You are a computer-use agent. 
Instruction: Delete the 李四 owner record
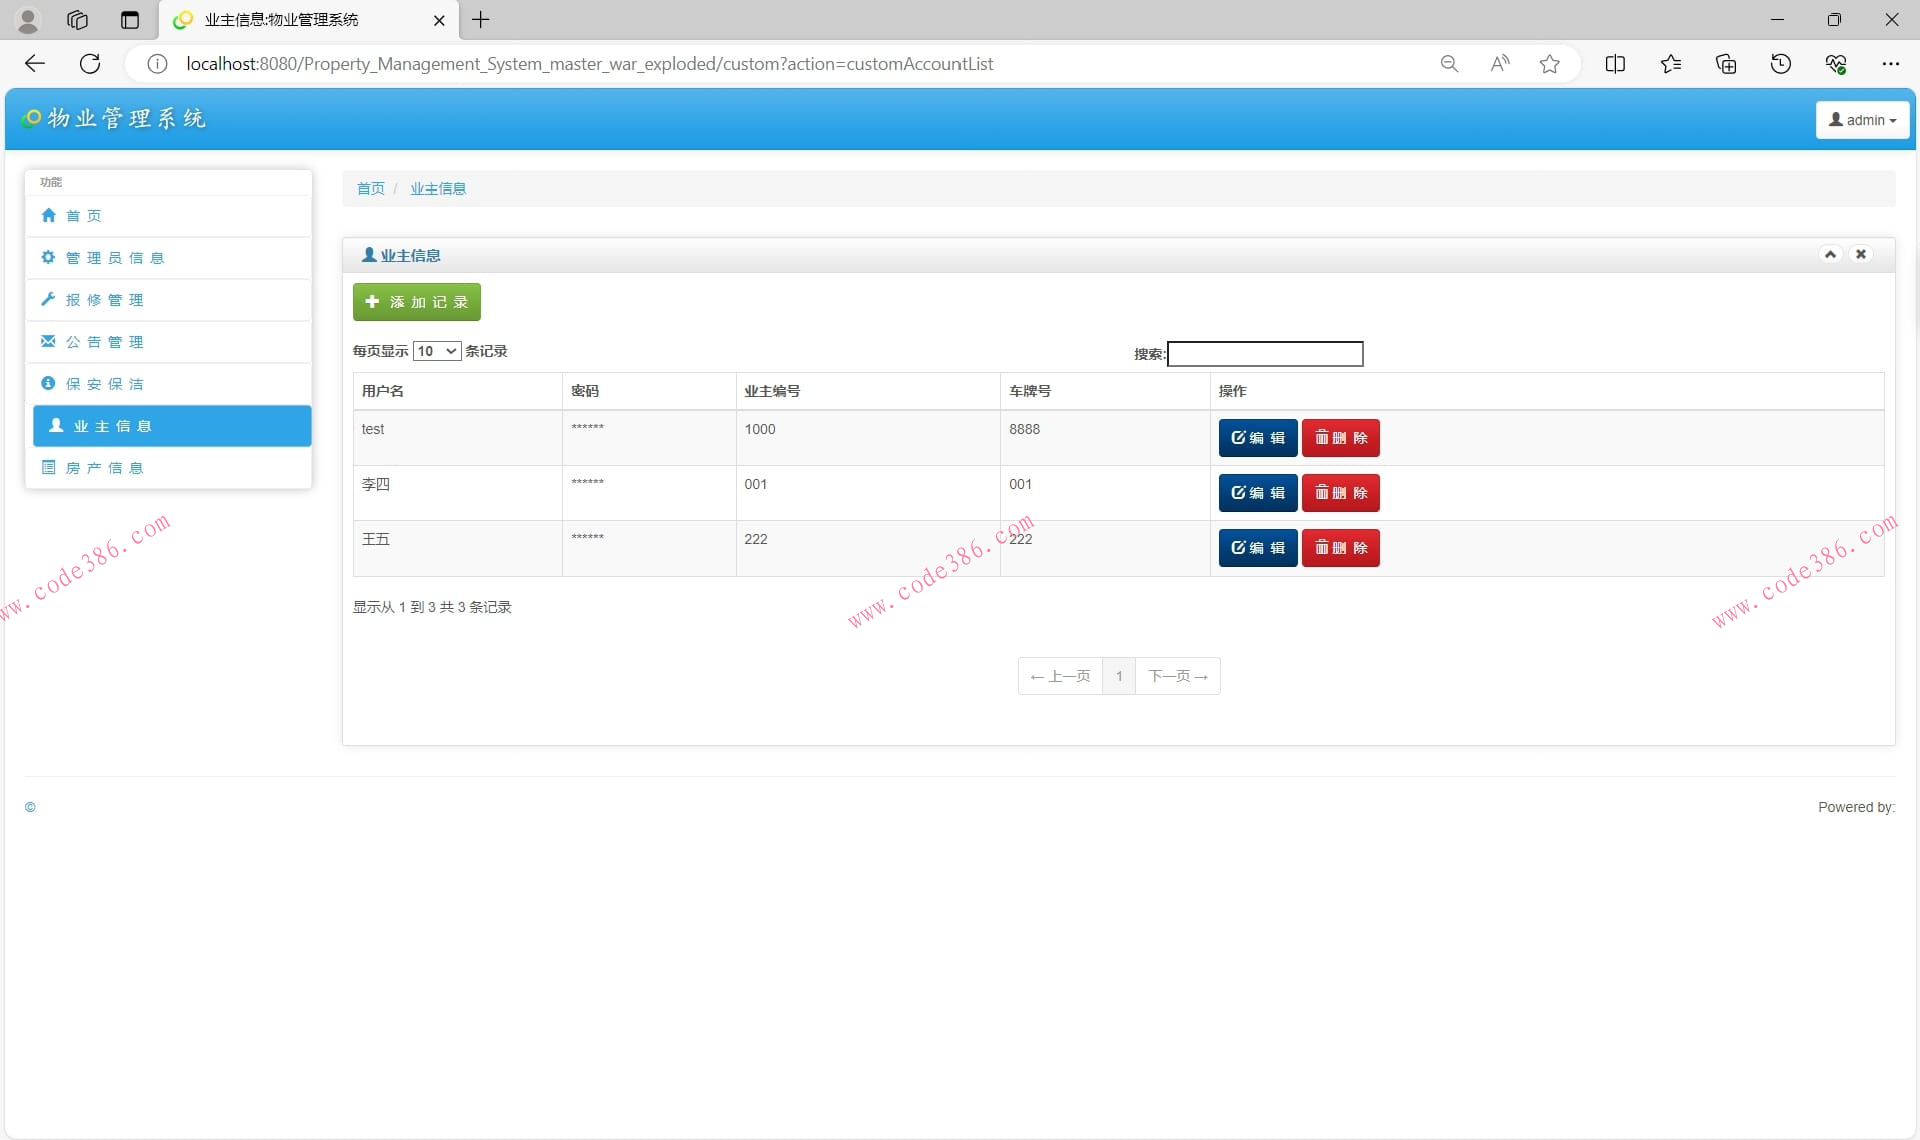(1340, 493)
